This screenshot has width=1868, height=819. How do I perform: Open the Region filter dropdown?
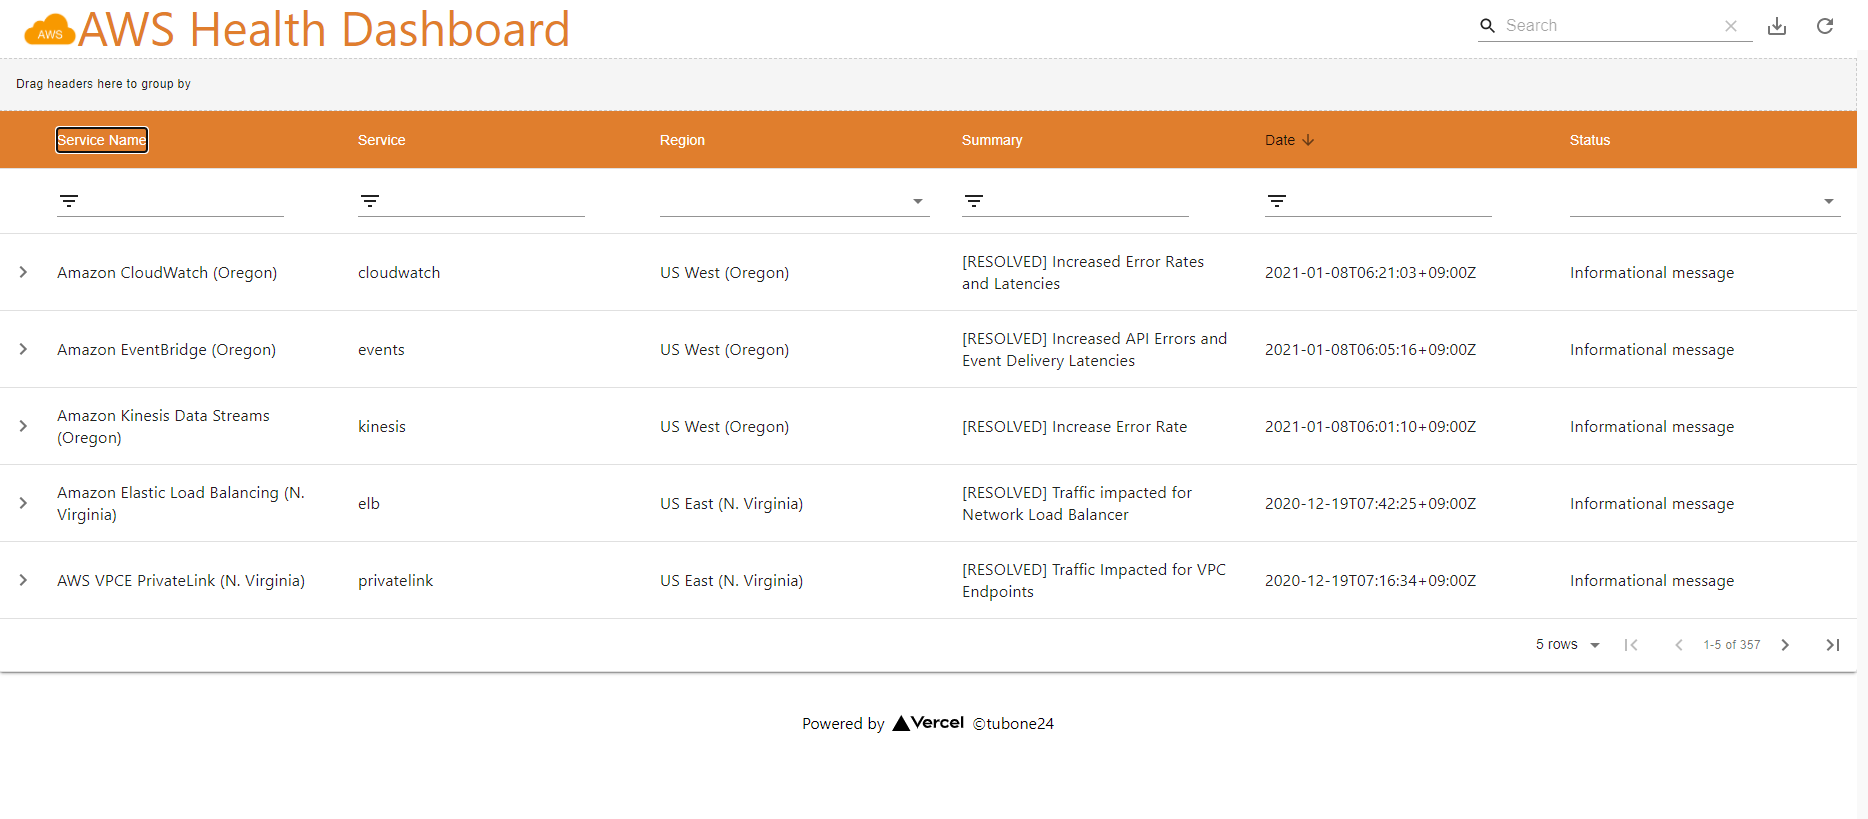(x=917, y=202)
